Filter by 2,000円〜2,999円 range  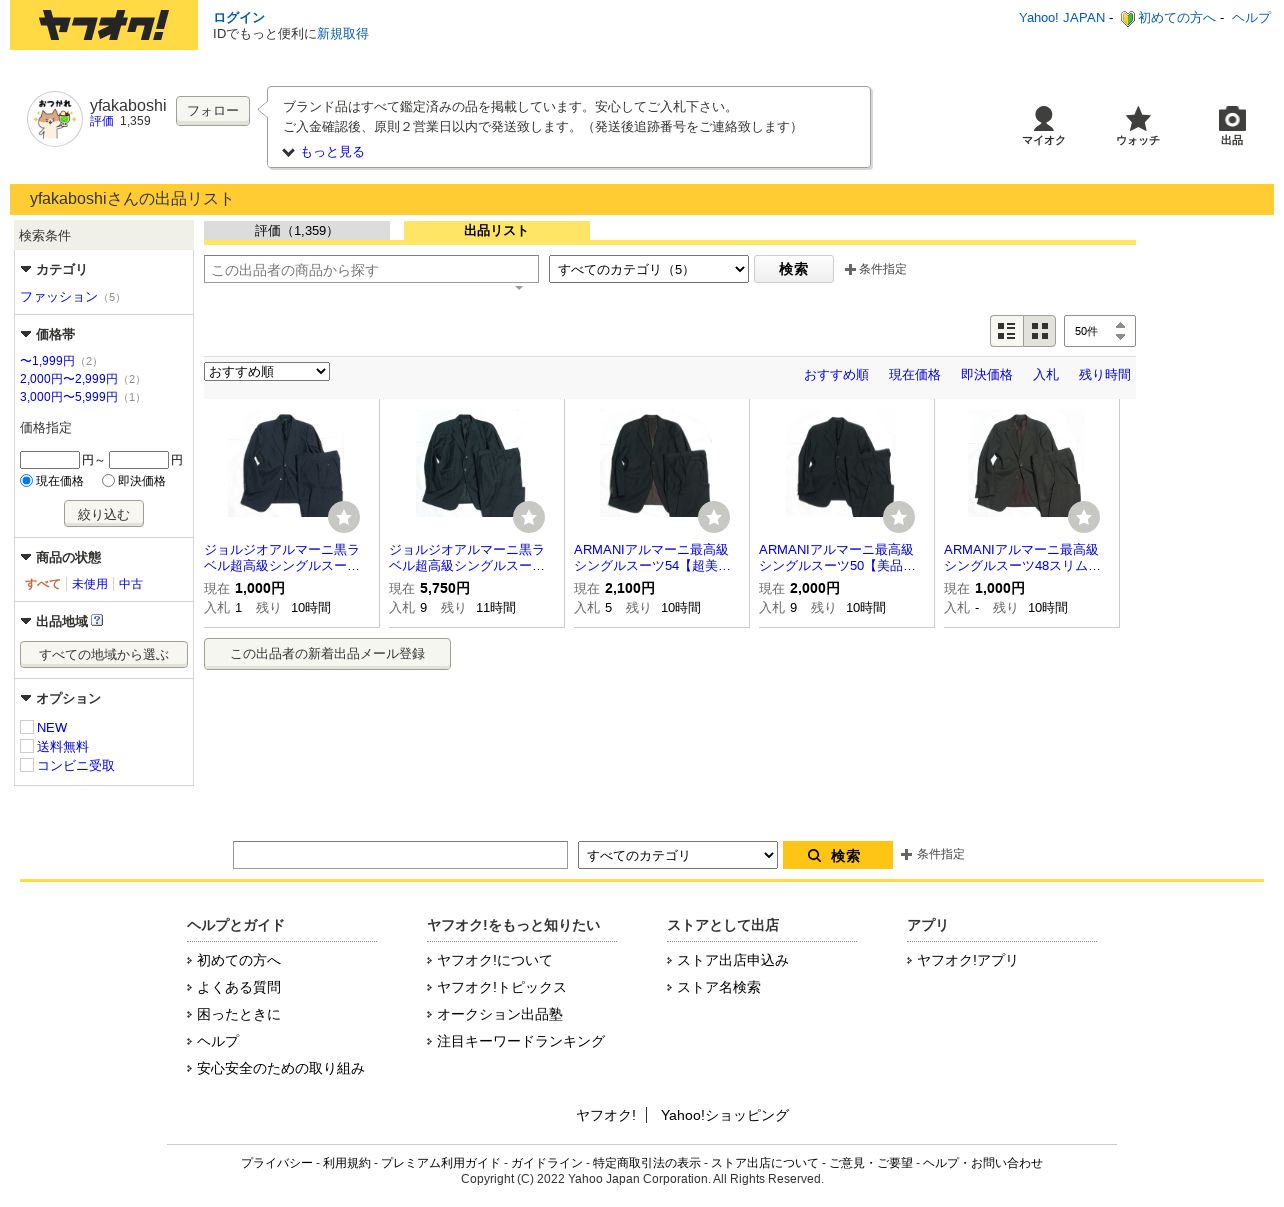pos(69,379)
